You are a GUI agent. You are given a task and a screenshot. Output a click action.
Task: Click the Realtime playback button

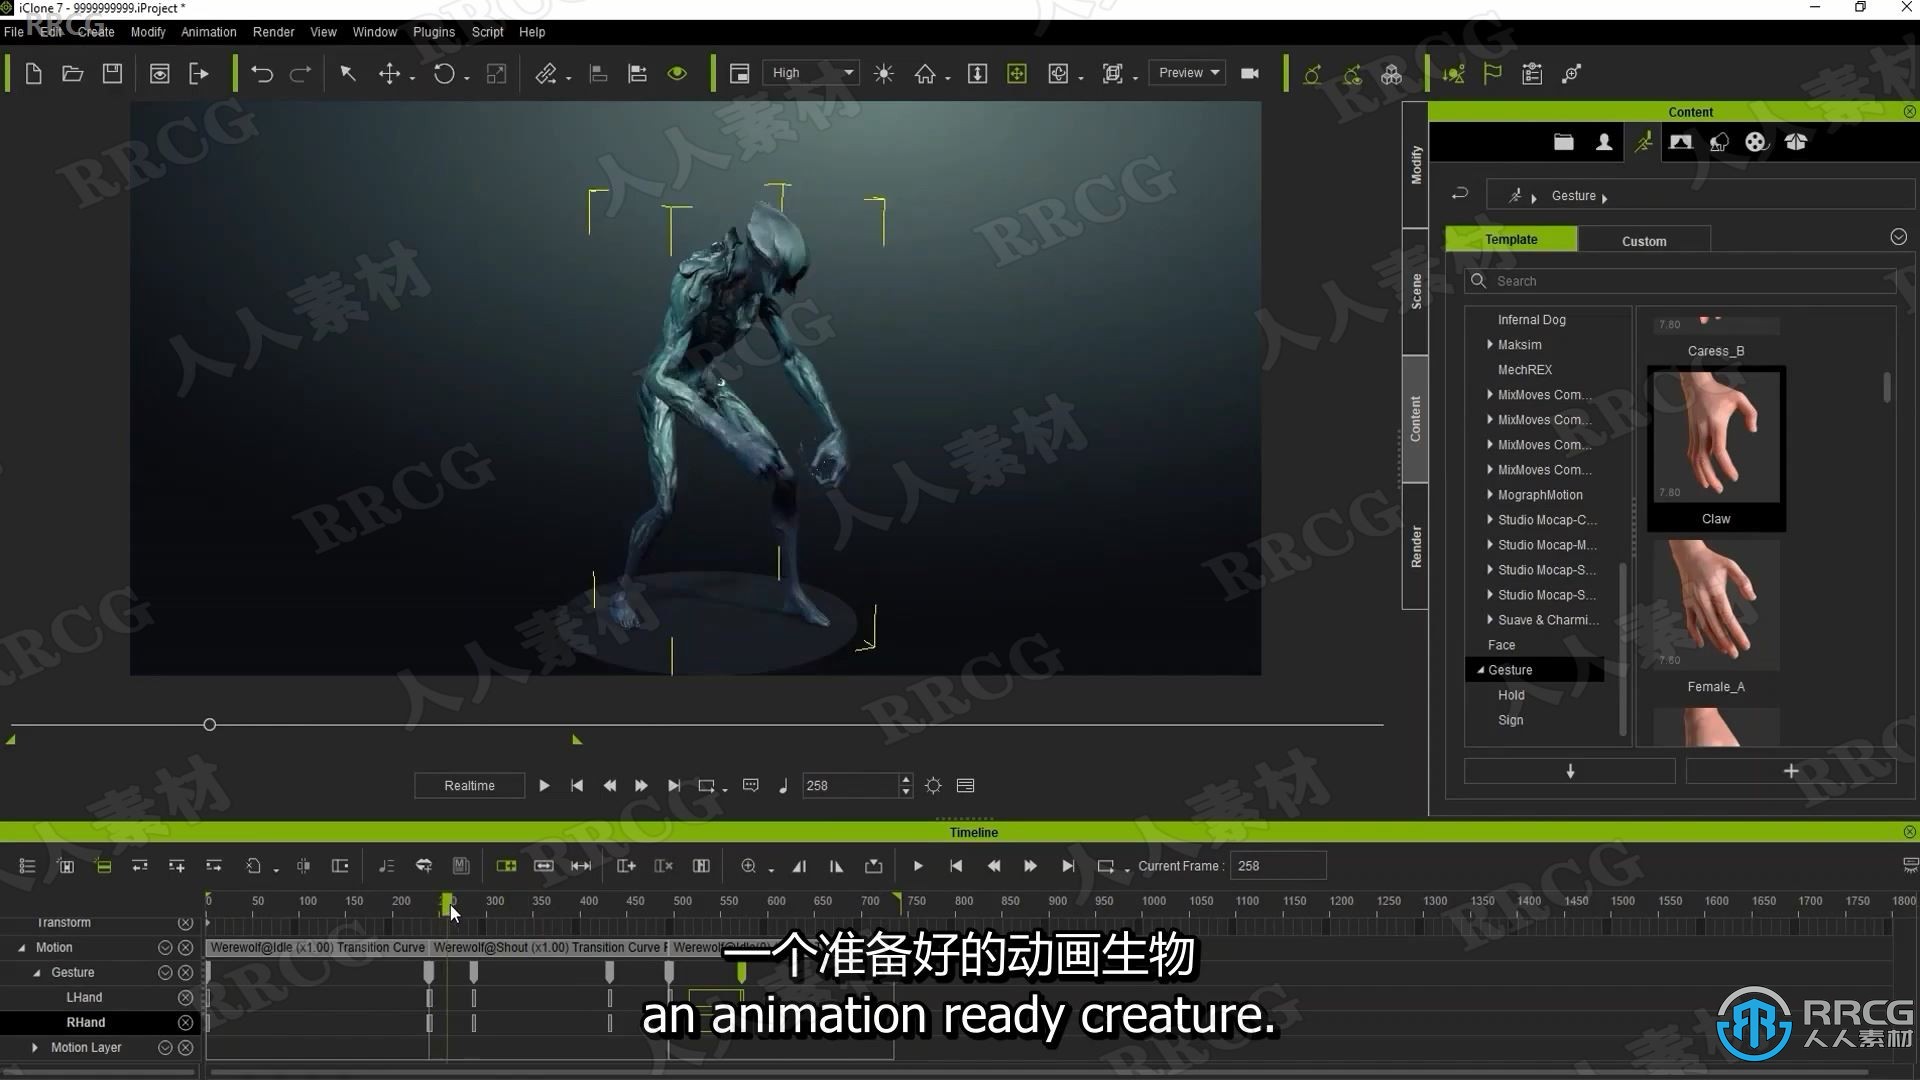point(468,785)
